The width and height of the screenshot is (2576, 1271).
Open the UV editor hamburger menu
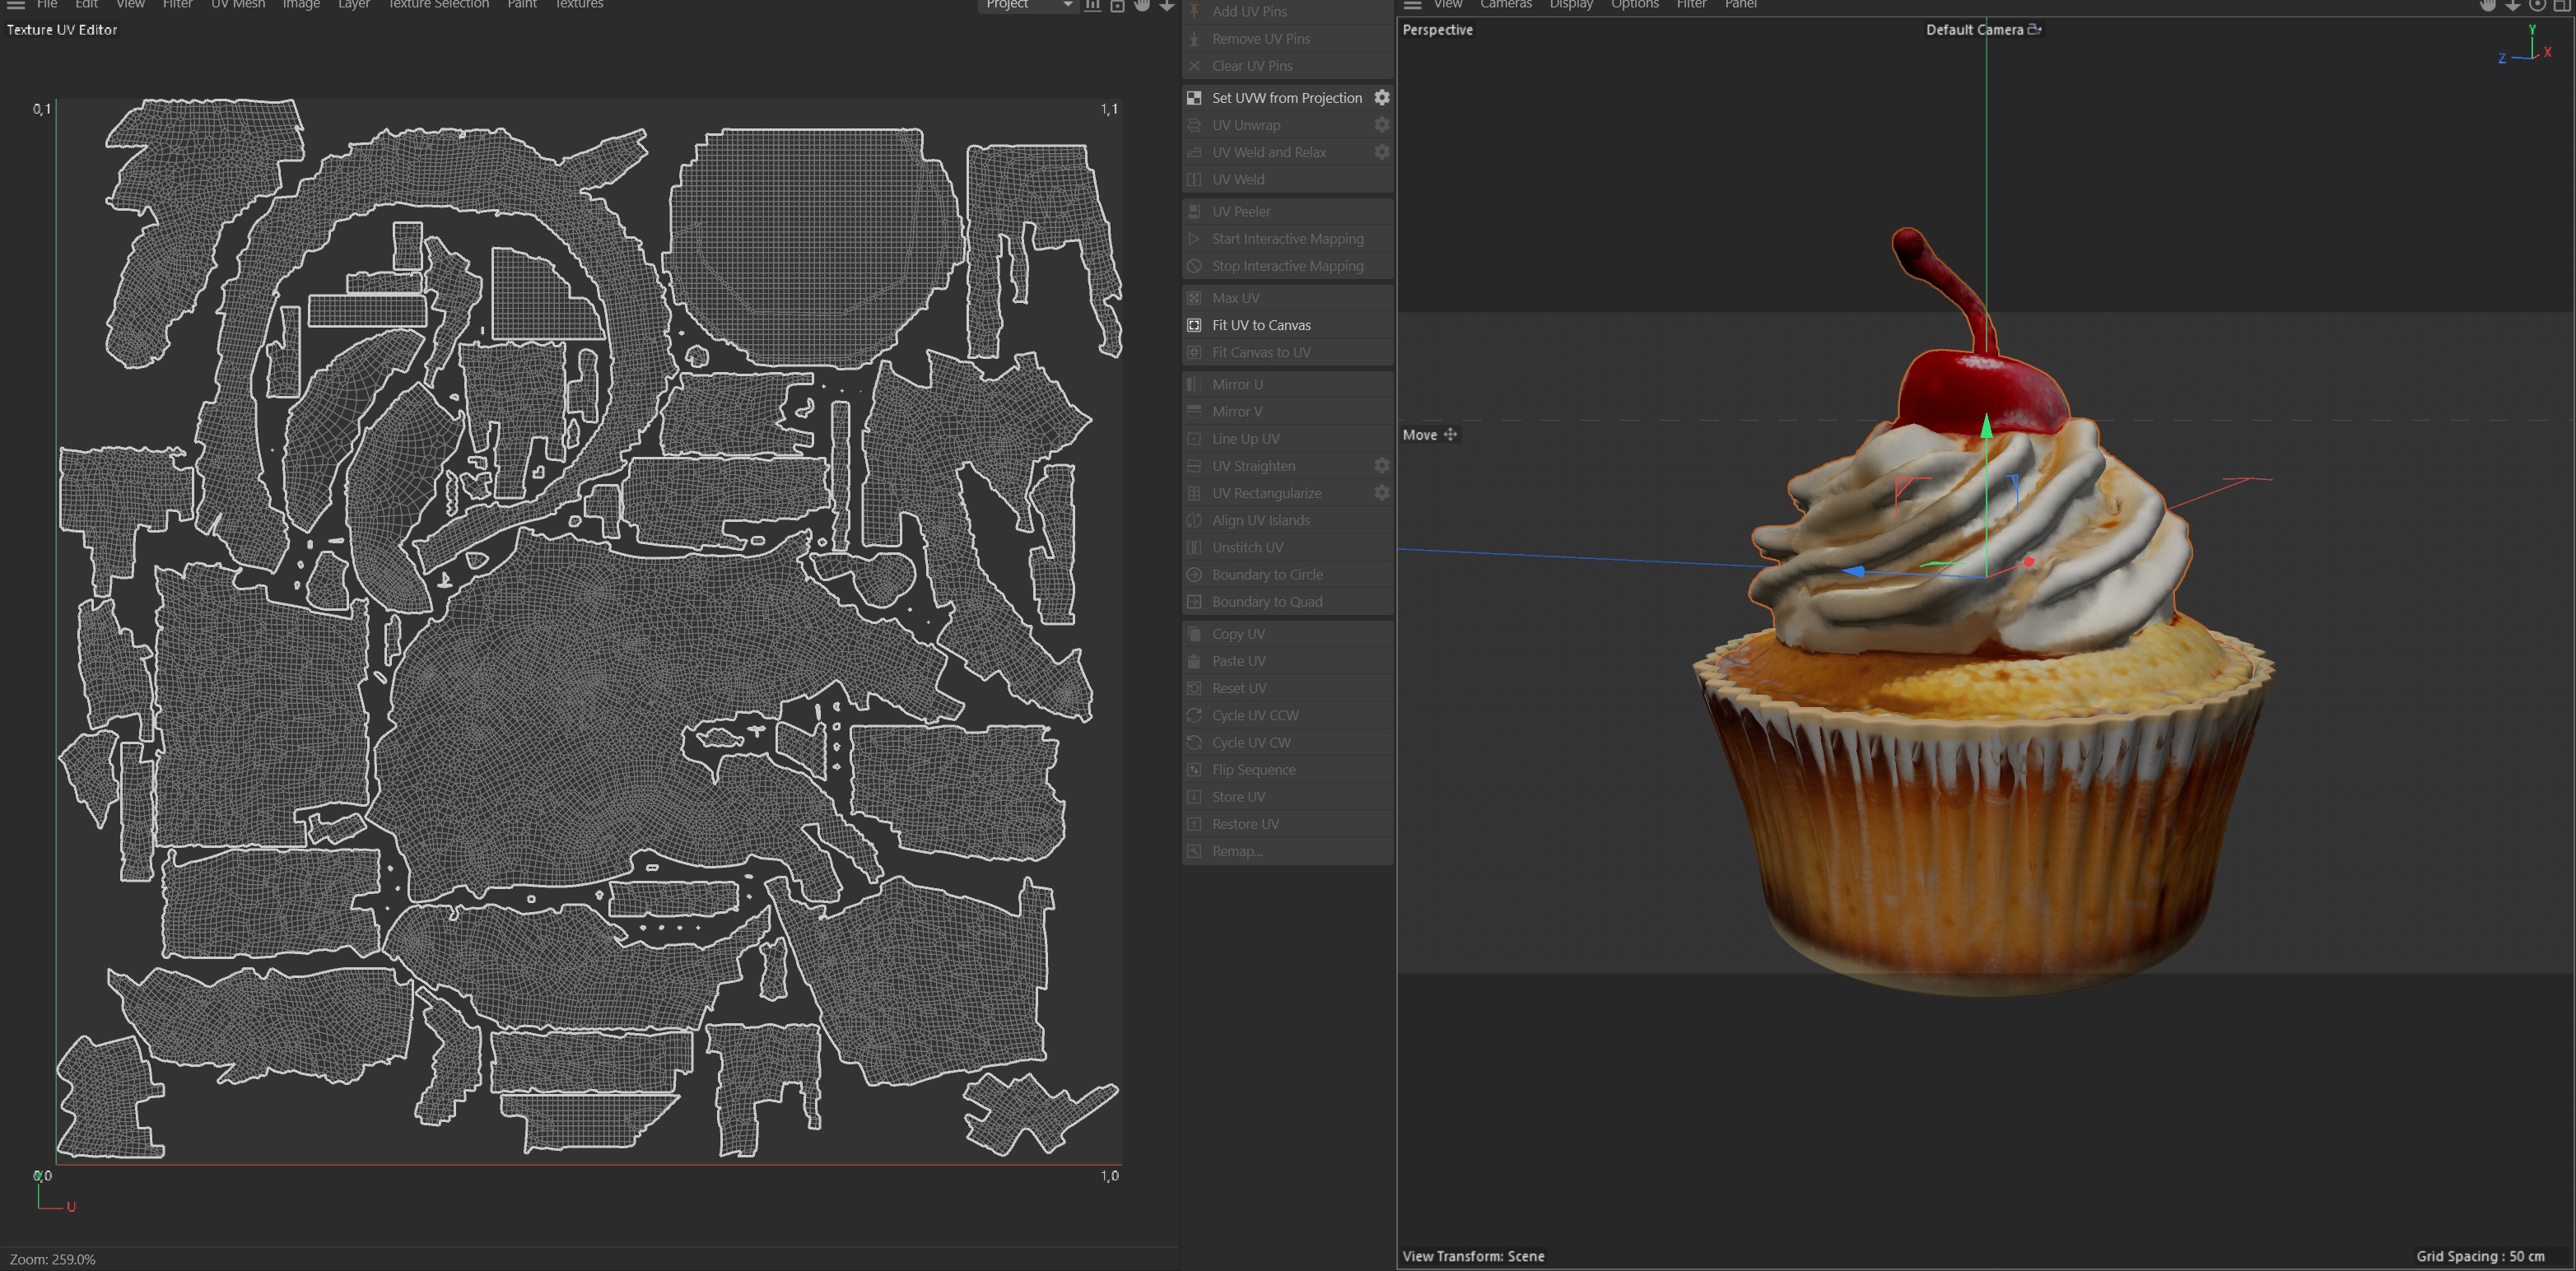pos(16,5)
